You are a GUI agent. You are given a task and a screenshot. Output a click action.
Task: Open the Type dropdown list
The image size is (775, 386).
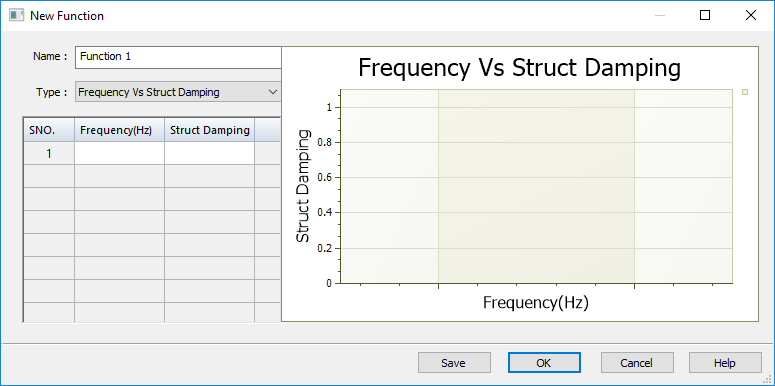click(178, 92)
